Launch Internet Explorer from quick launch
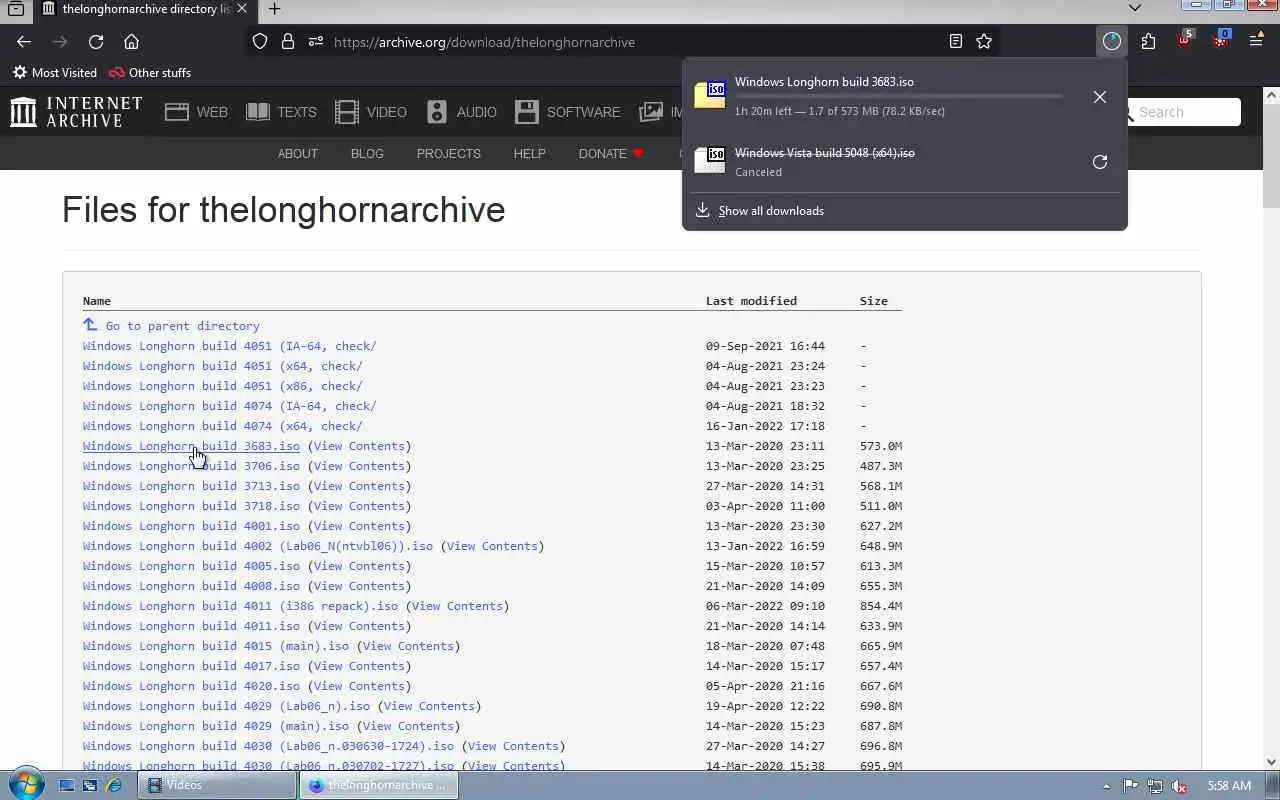The image size is (1280, 800). [114, 786]
